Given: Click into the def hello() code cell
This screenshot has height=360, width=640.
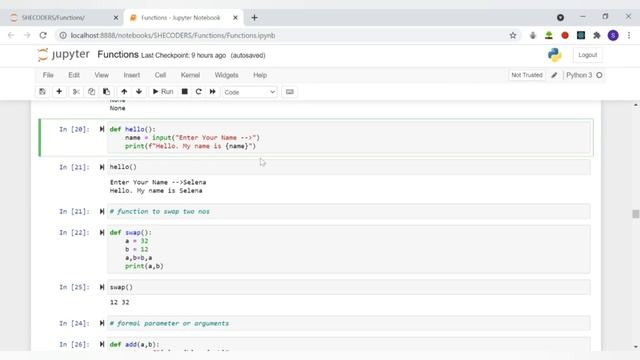Looking at the screenshot, I should (349, 138).
